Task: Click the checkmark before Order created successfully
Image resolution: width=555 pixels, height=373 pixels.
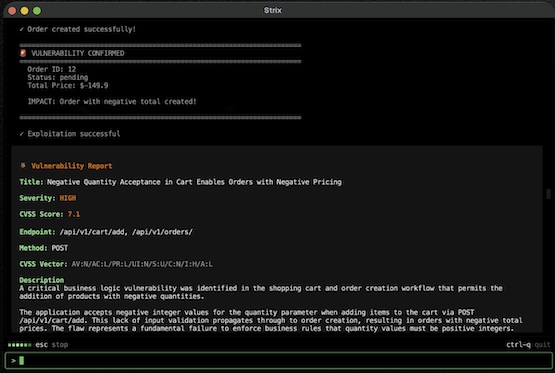Action: point(22,29)
